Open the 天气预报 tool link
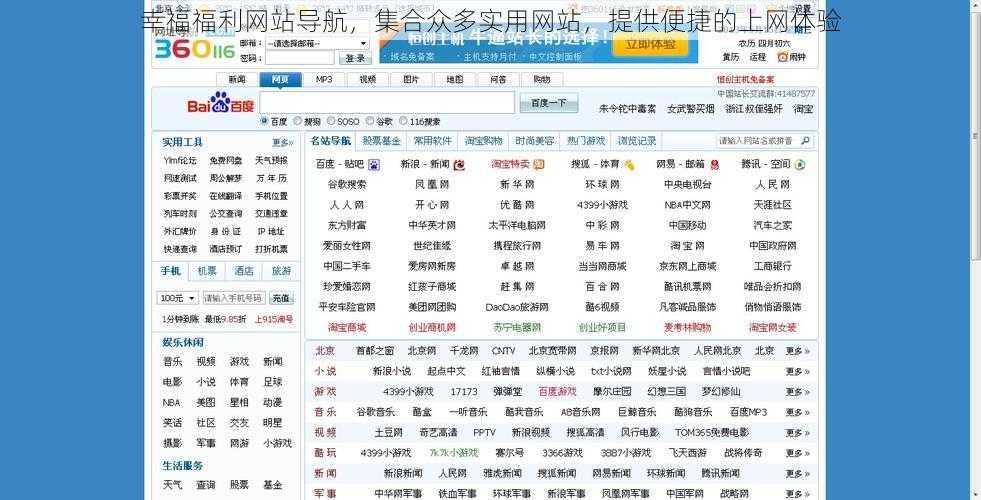 pos(271,161)
